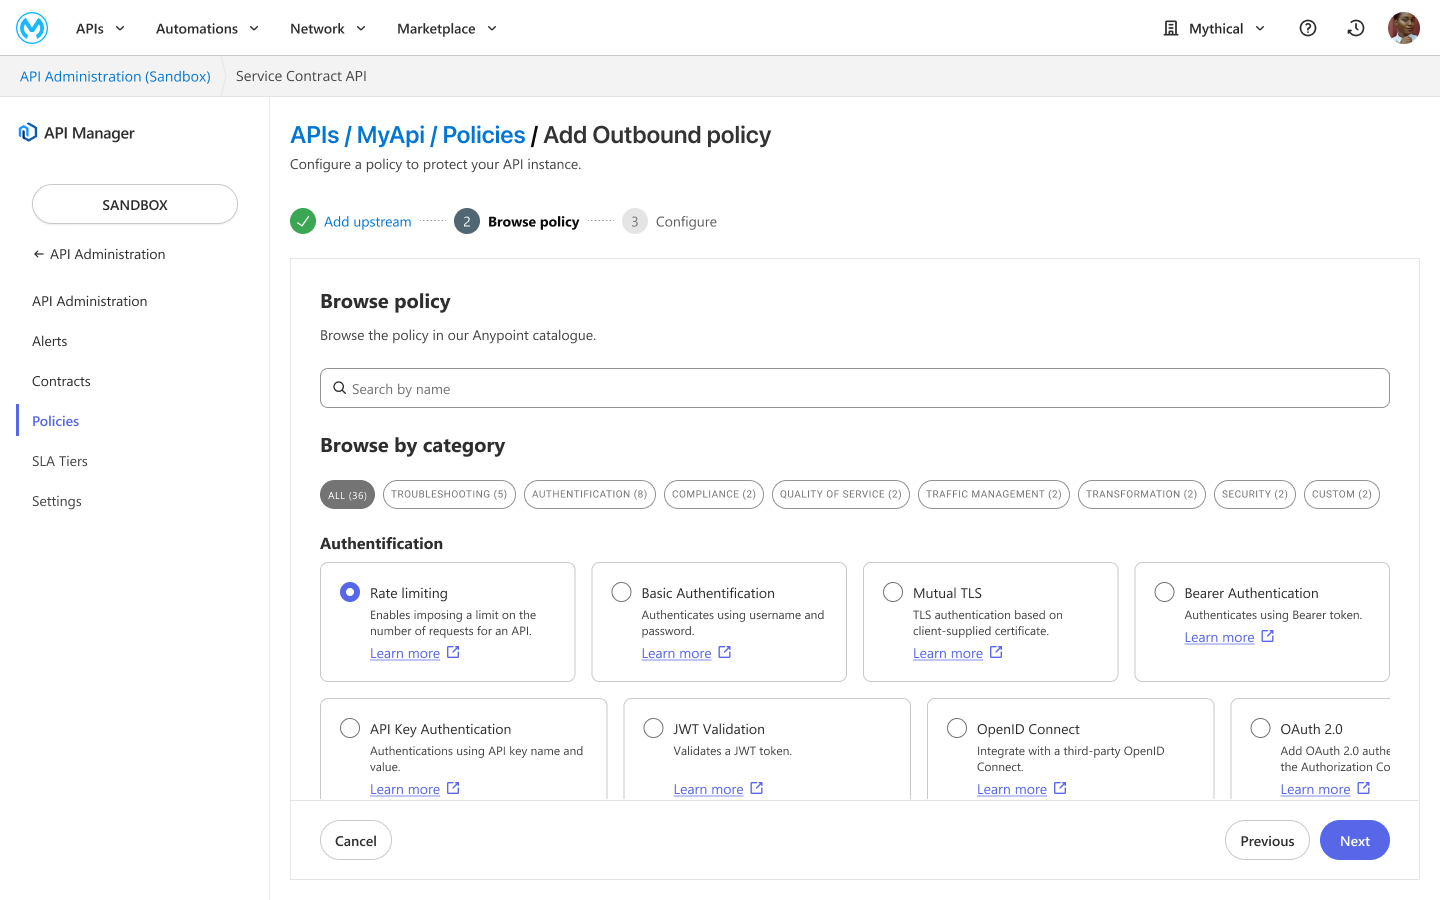Click the back arrow beside API Administration

(38, 254)
